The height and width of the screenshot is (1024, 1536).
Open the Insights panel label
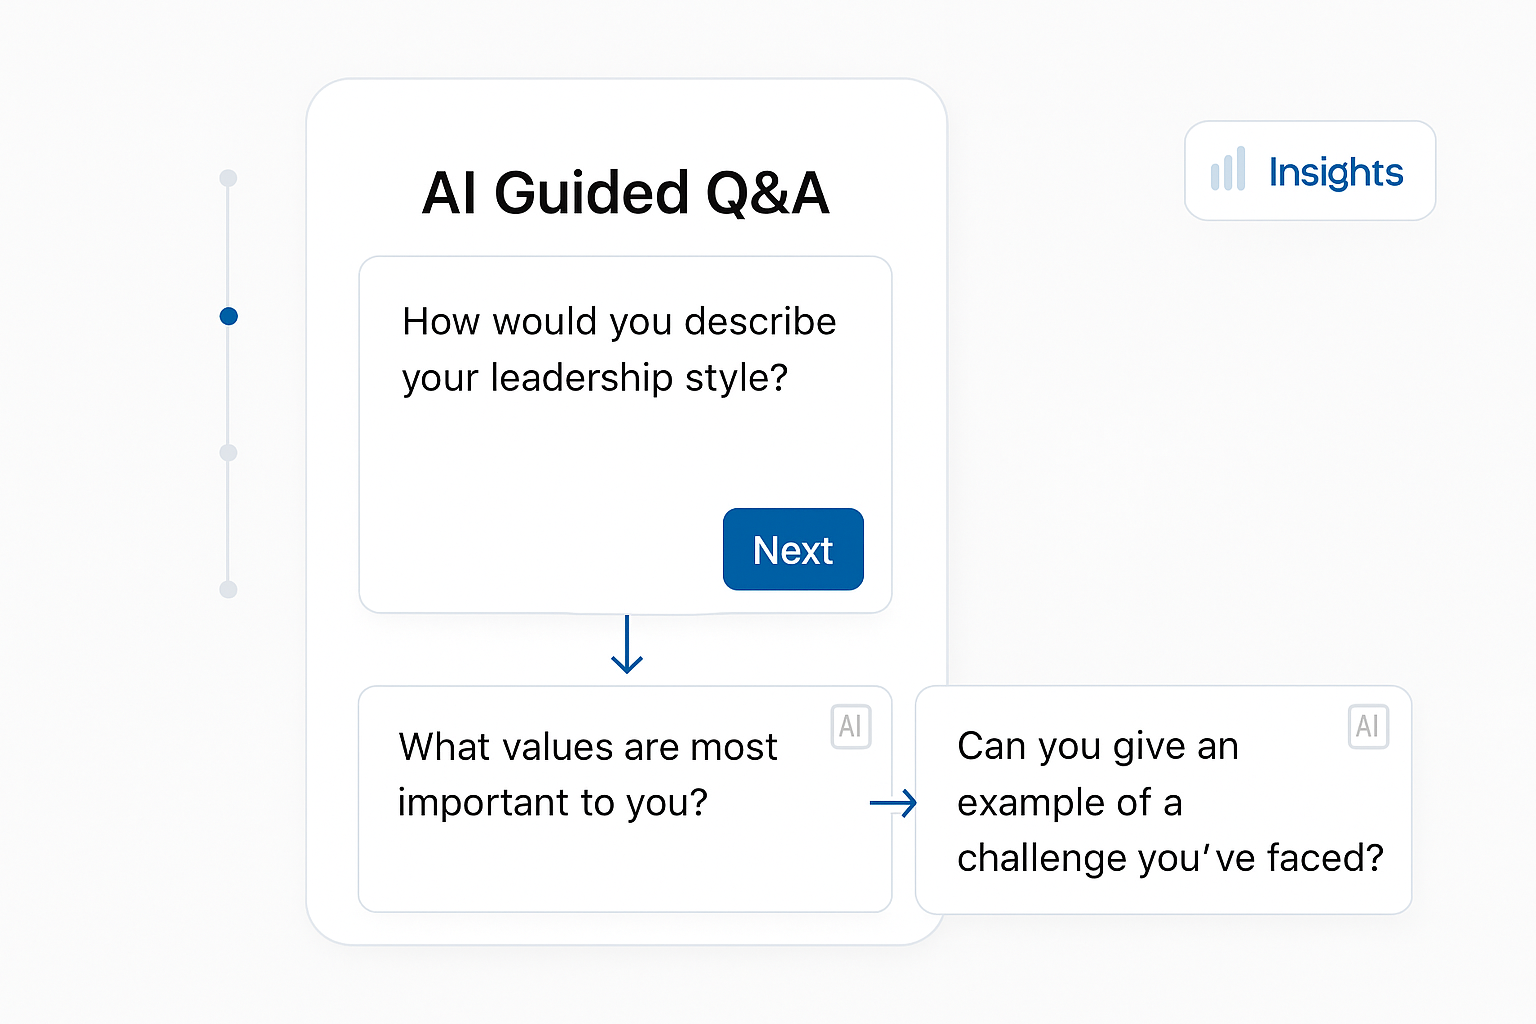tap(1336, 172)
